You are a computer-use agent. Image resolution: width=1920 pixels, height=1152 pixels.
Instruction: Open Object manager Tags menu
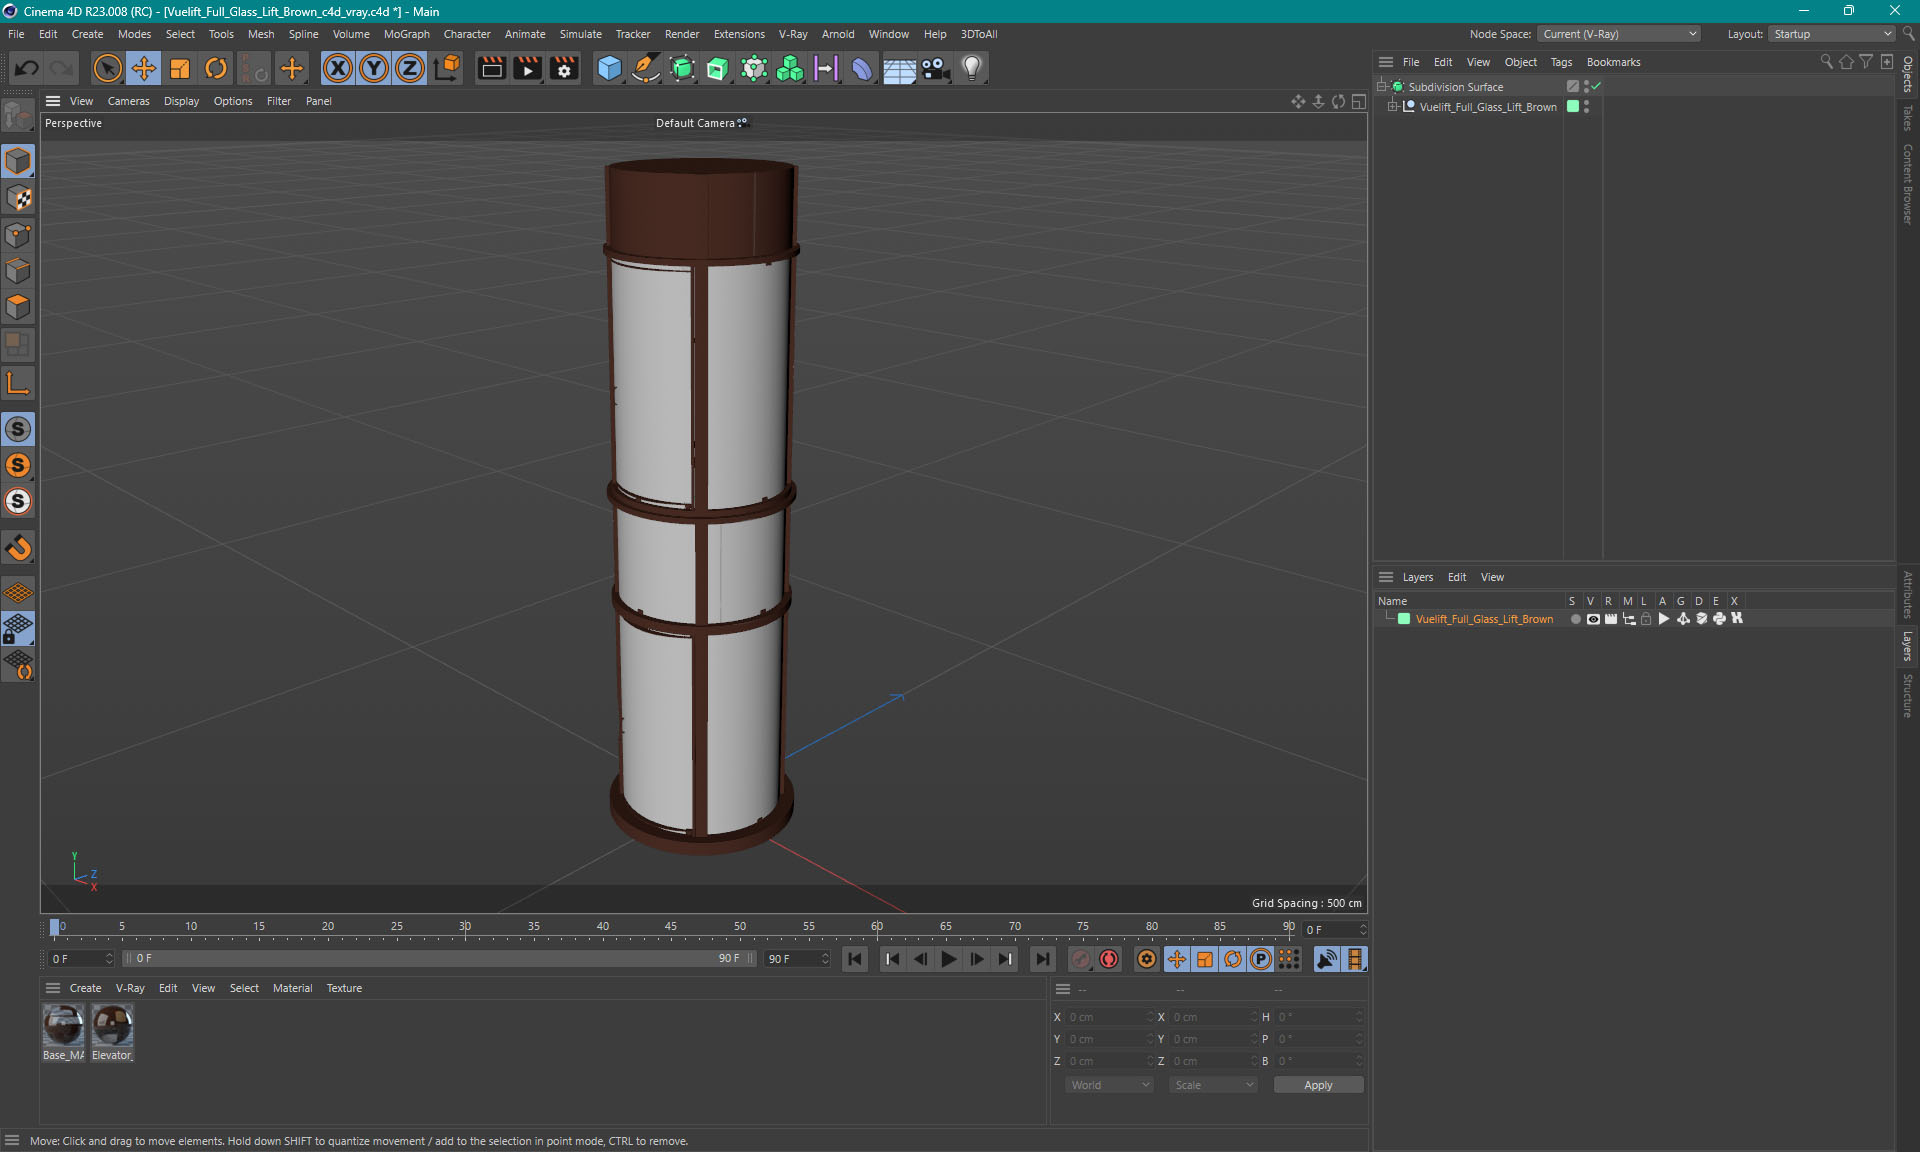click(x=1561, y=62)
